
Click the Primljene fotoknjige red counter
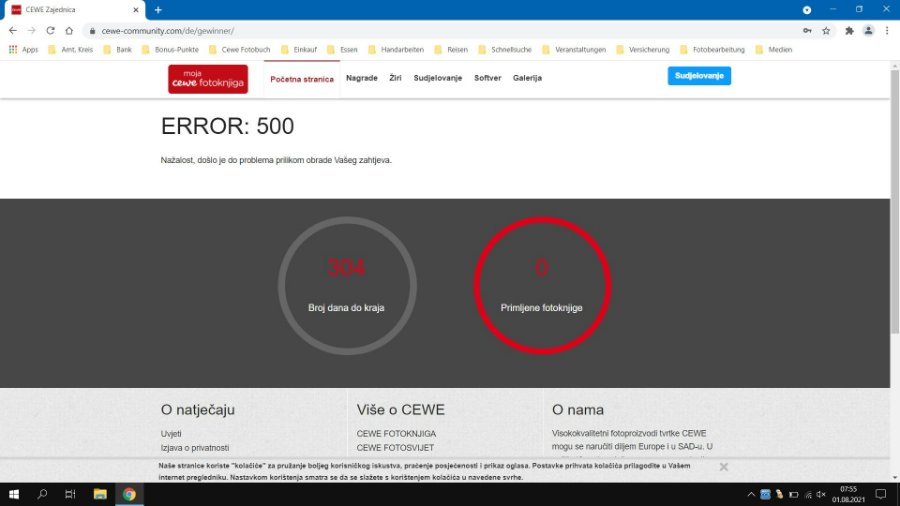pos(542,285)
